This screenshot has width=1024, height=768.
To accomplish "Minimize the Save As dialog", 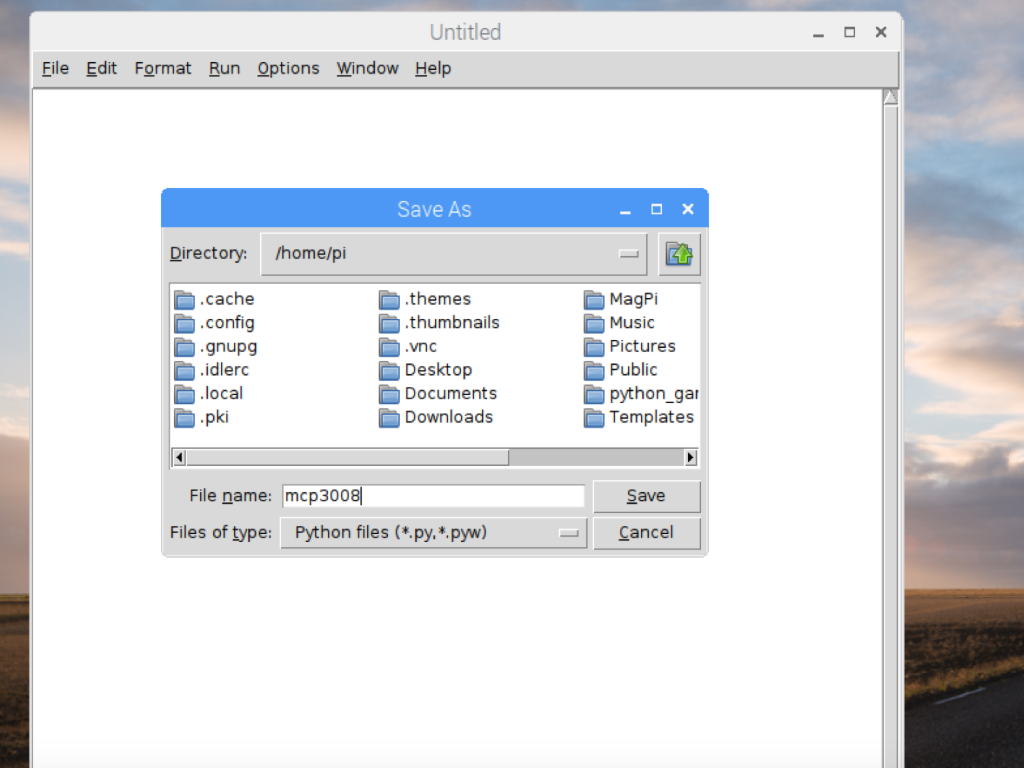I will [x=625, y=210].
